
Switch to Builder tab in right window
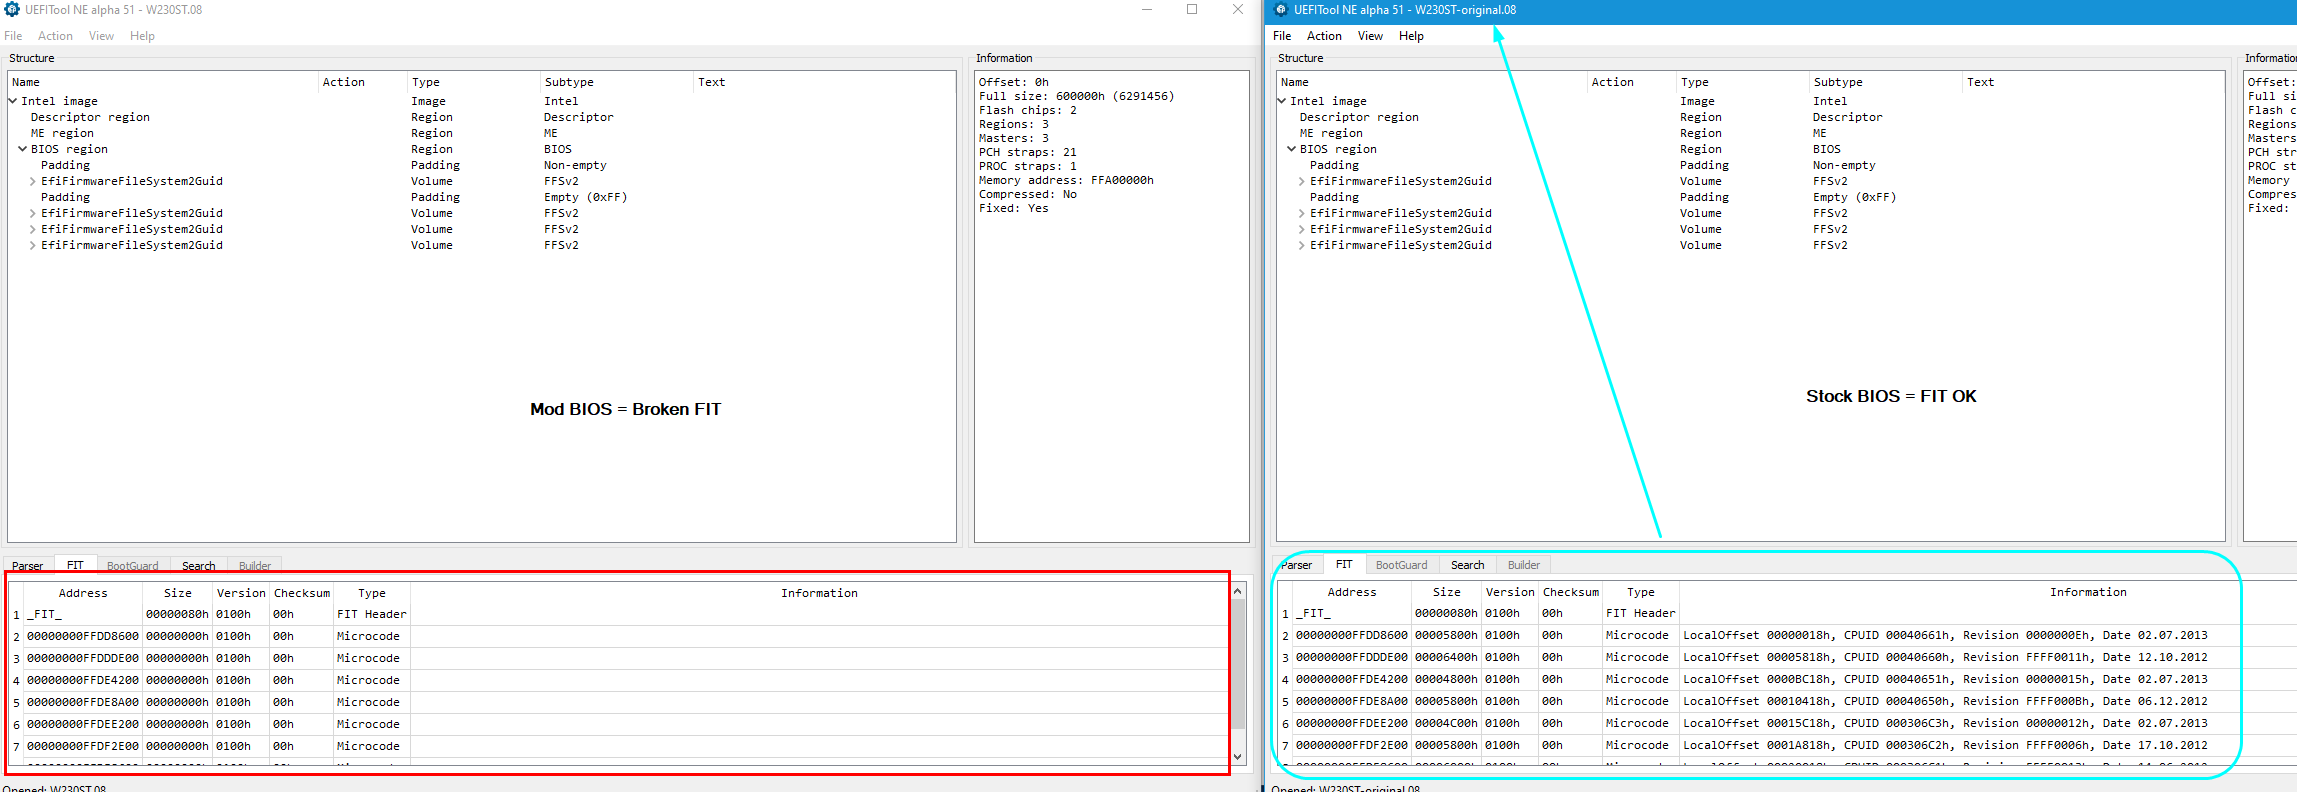1524,565
